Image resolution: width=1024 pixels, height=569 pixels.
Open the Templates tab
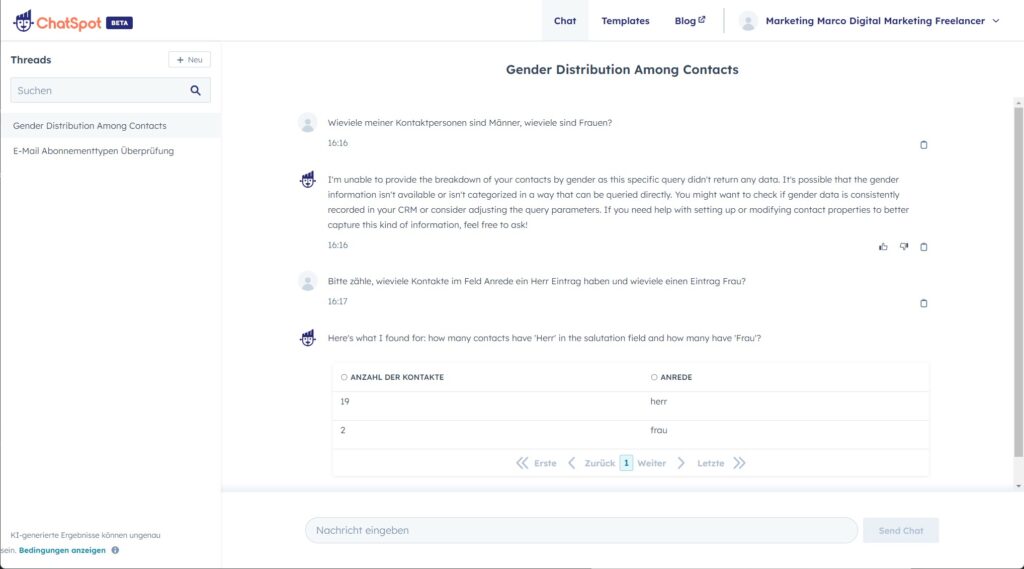pyautogui.click(x=625, y=21)
